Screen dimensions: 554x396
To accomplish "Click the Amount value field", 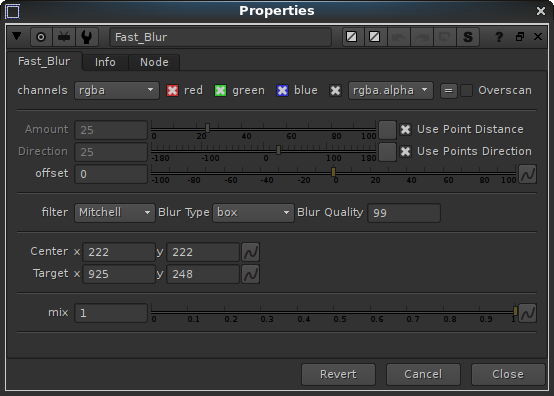I will [x=111, y=130].
